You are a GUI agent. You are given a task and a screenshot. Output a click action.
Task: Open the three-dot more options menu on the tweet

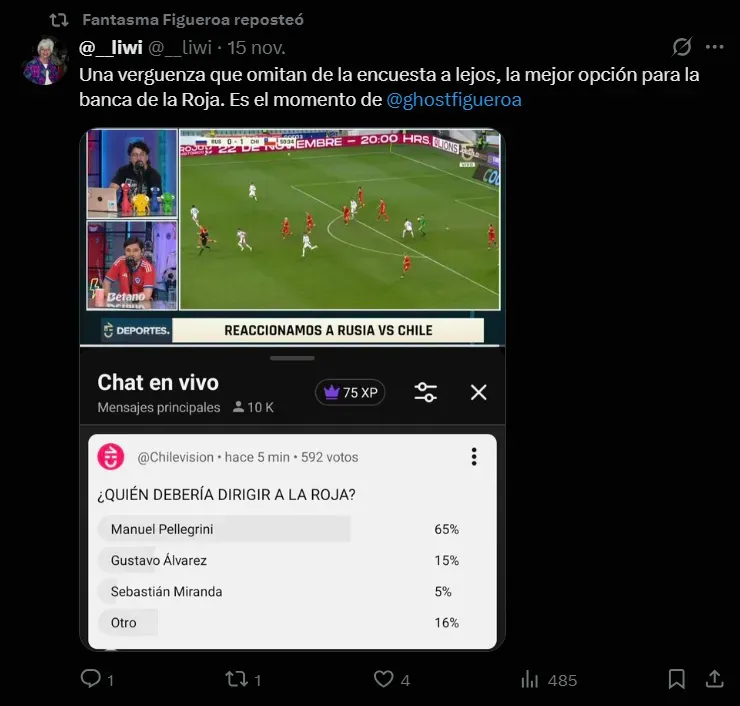coord(715,47)
